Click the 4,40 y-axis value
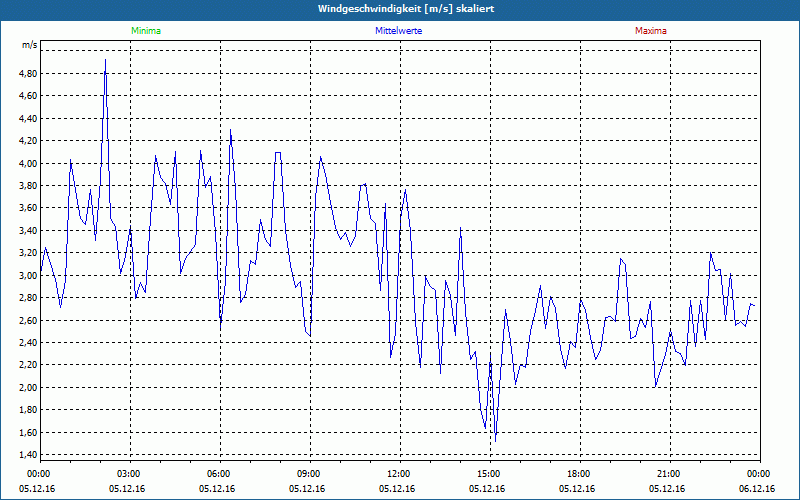This screenshot has height=500, width=800. coord(27,118)
